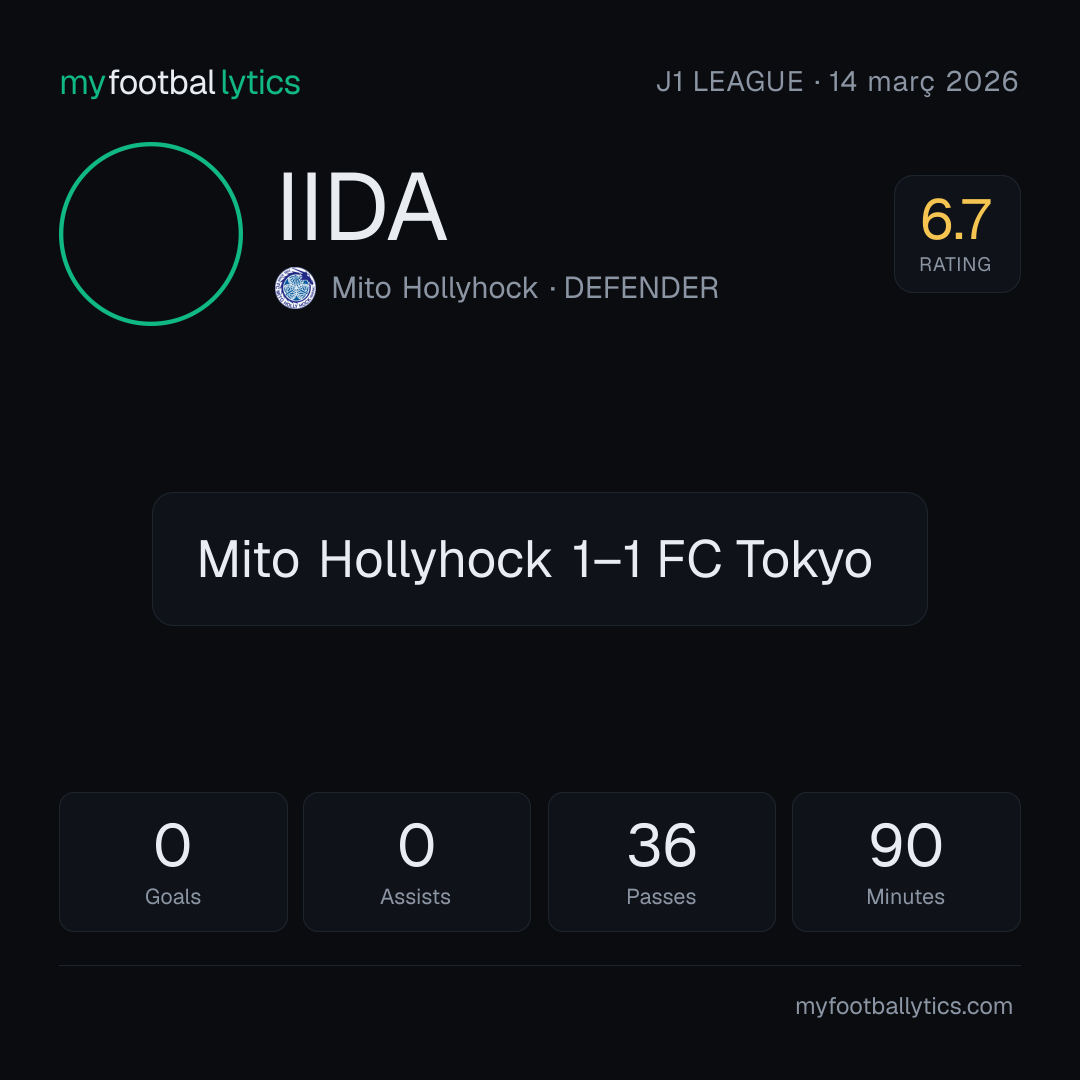This screenshot has height=1080, width=1080.
Task: Click the empty green player avatar circle
Action: (151, 233)
